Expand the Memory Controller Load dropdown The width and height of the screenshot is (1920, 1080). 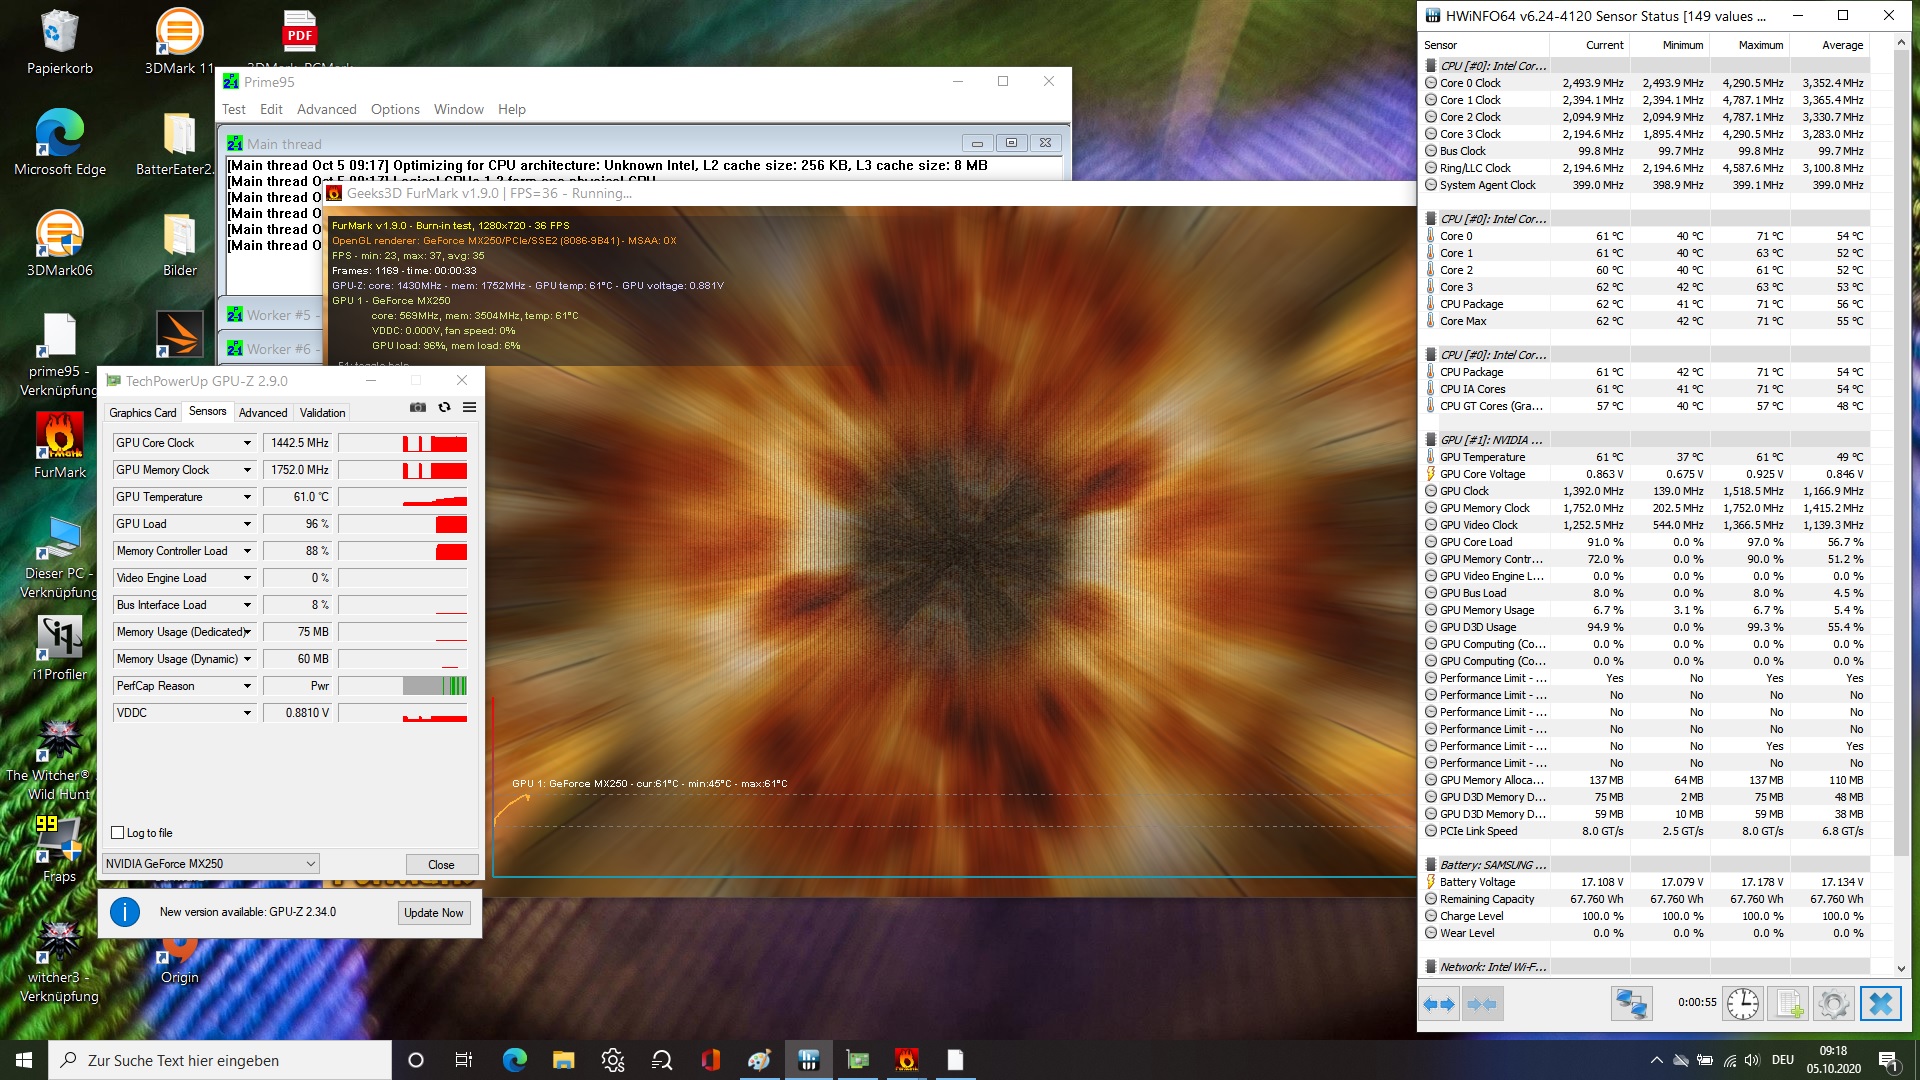[247, 551]
